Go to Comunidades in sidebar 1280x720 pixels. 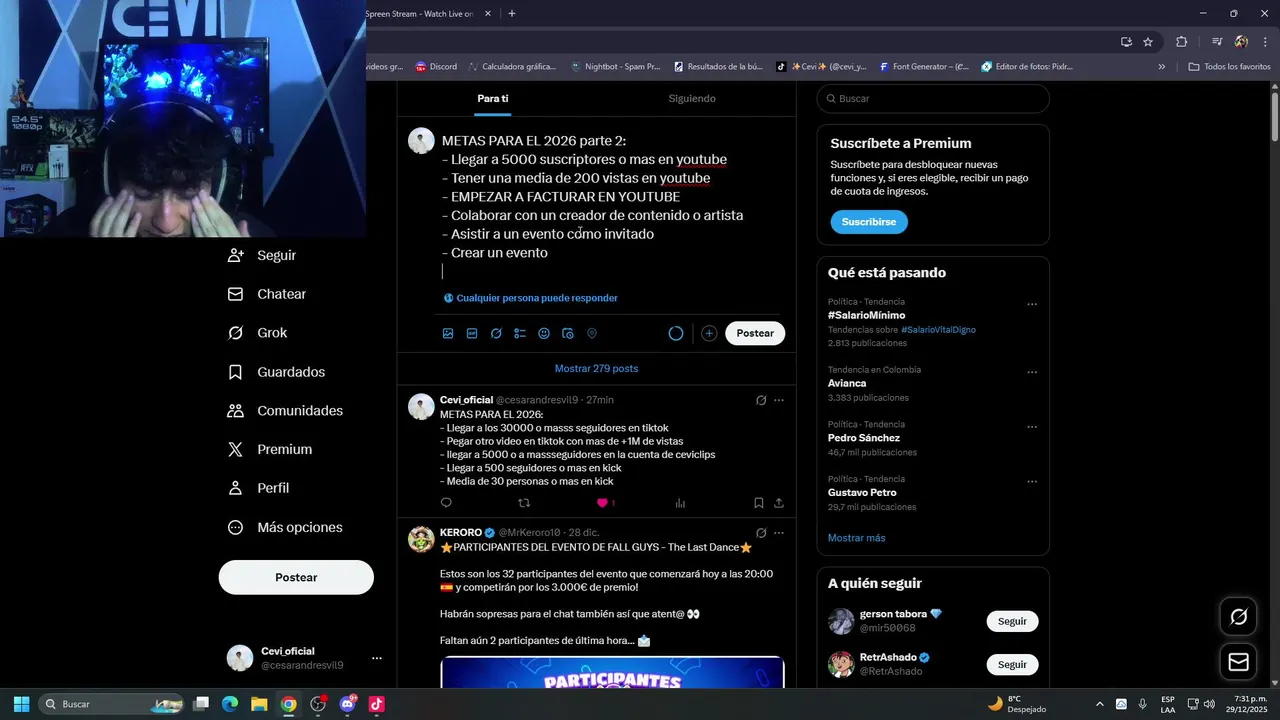[286, 411]
